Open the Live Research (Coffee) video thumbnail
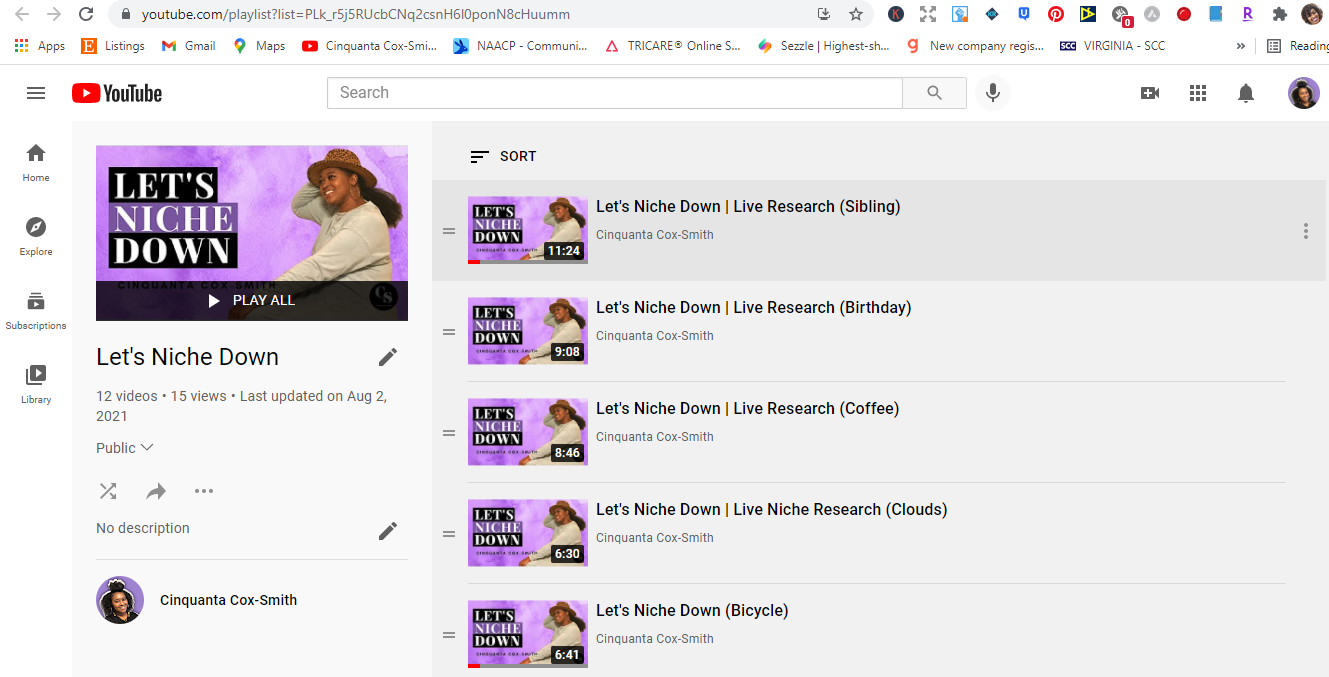The image size is (1329, 677). tap(528, 432)
